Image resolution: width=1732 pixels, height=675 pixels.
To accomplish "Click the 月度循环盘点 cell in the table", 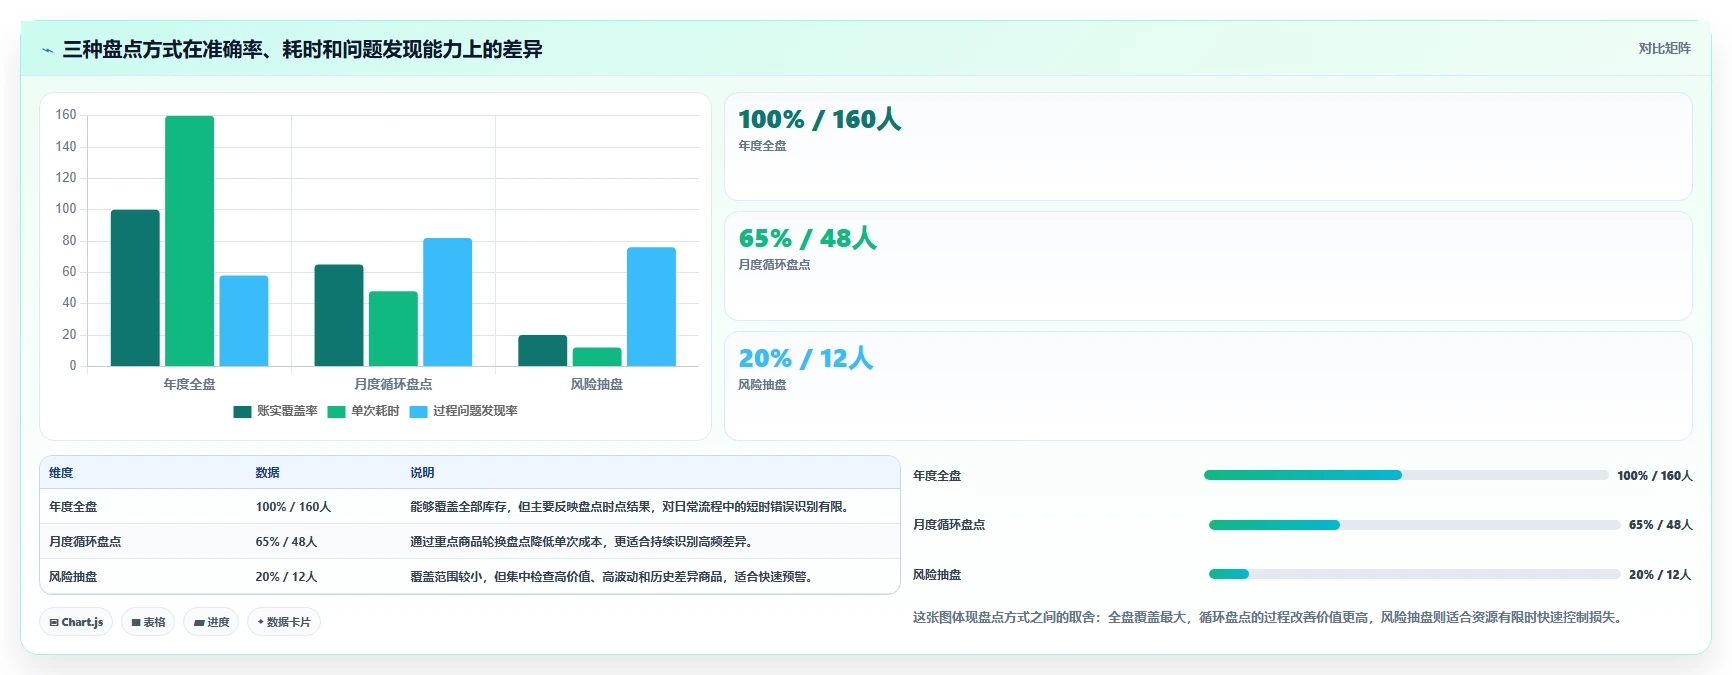I will (85, 542).
